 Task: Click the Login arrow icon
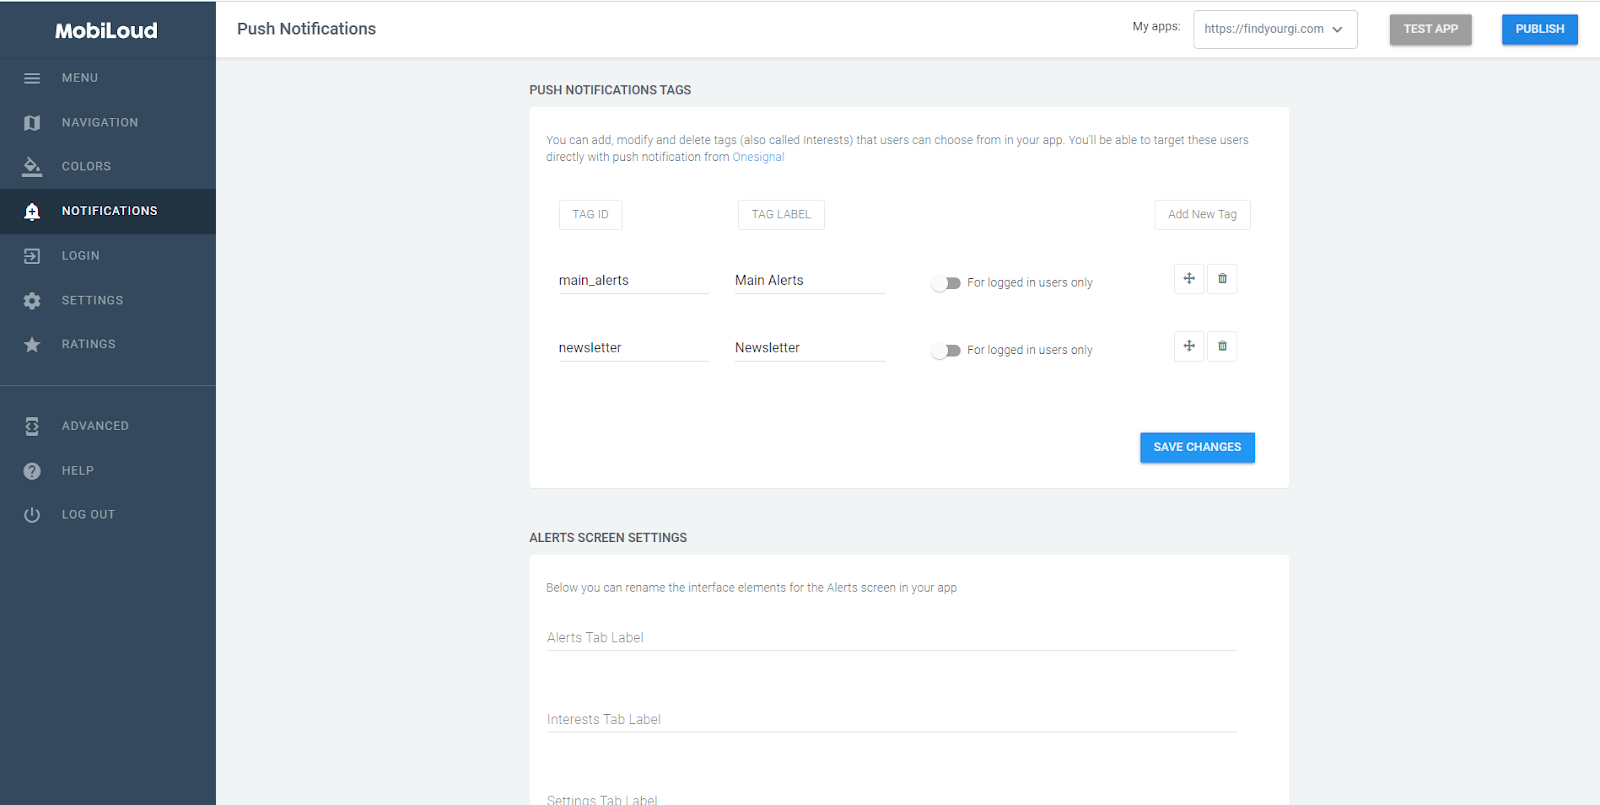[x=32, y=256]
